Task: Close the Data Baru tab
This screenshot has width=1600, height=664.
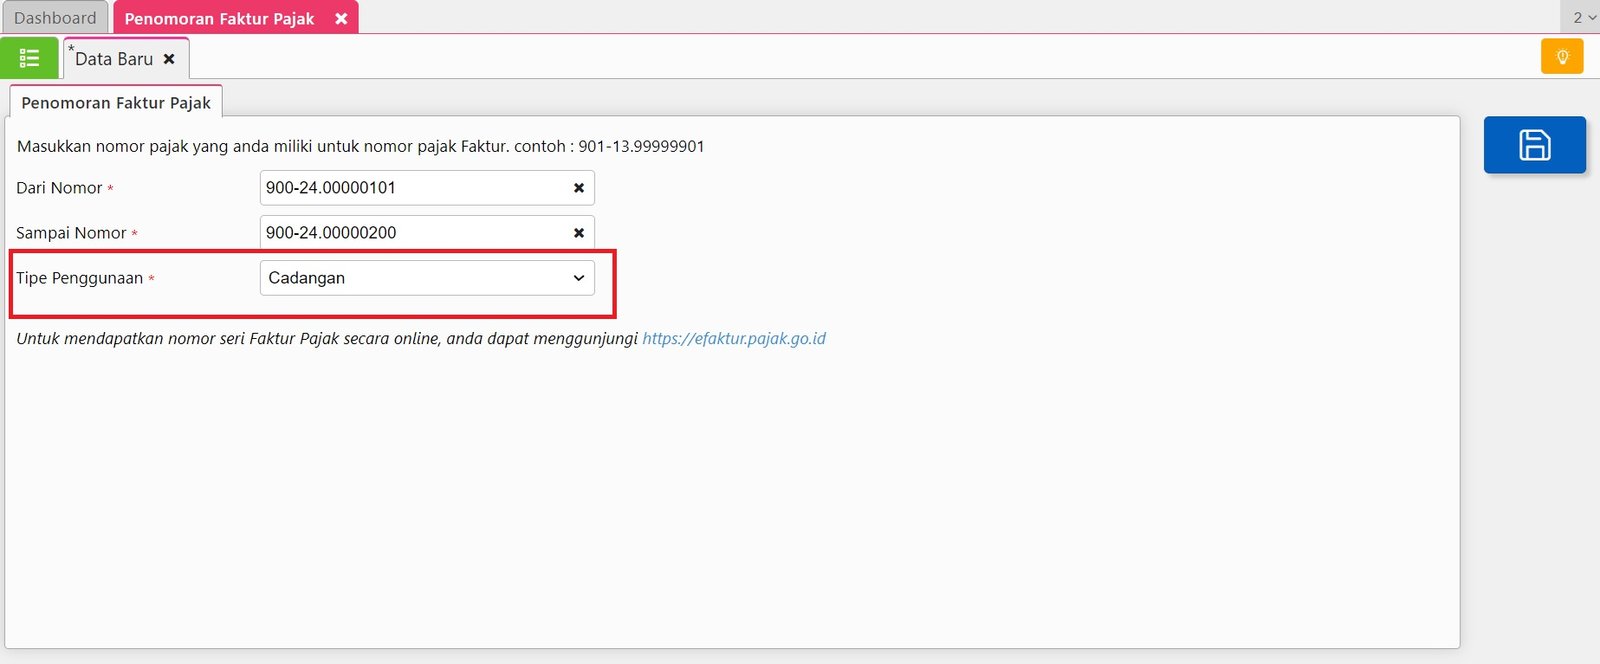Action: point(169,59)
